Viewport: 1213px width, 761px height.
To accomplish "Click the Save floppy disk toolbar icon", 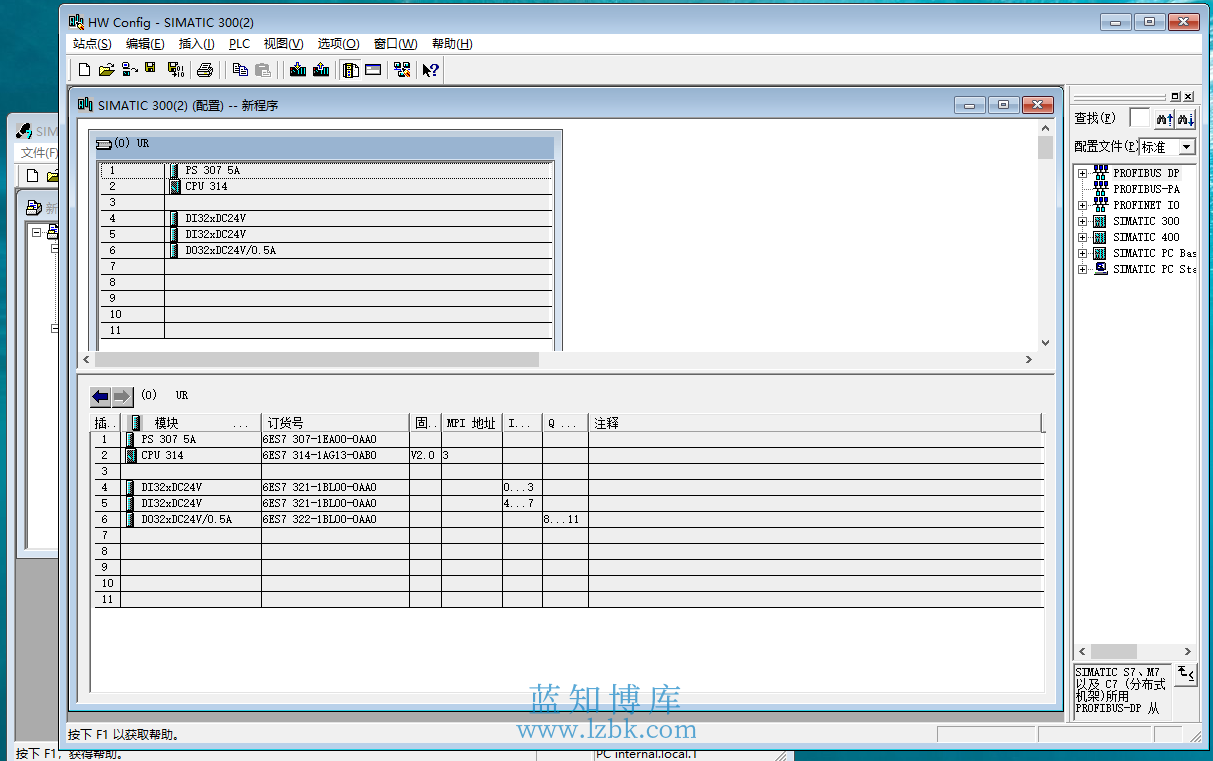I will pos(151,70).
